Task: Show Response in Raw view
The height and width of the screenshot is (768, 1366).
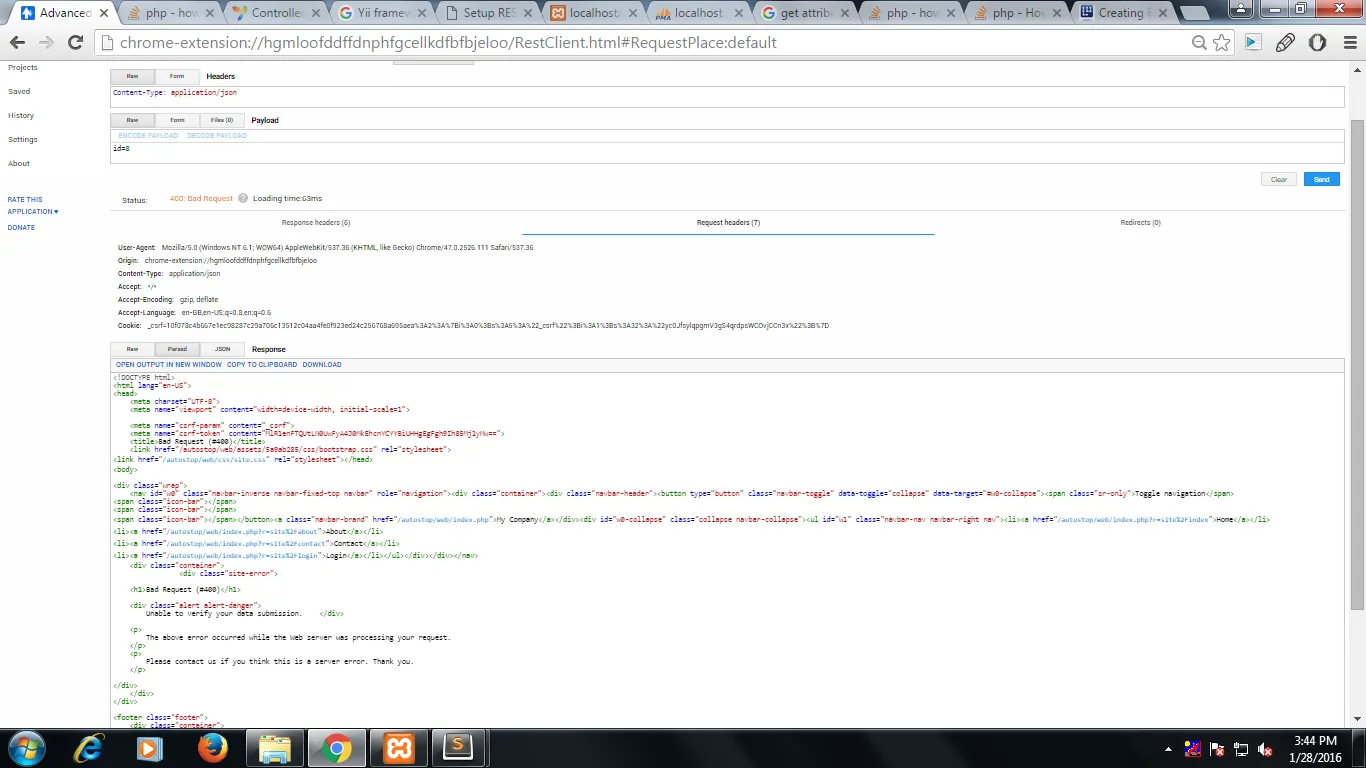Action: coord(132,349)
